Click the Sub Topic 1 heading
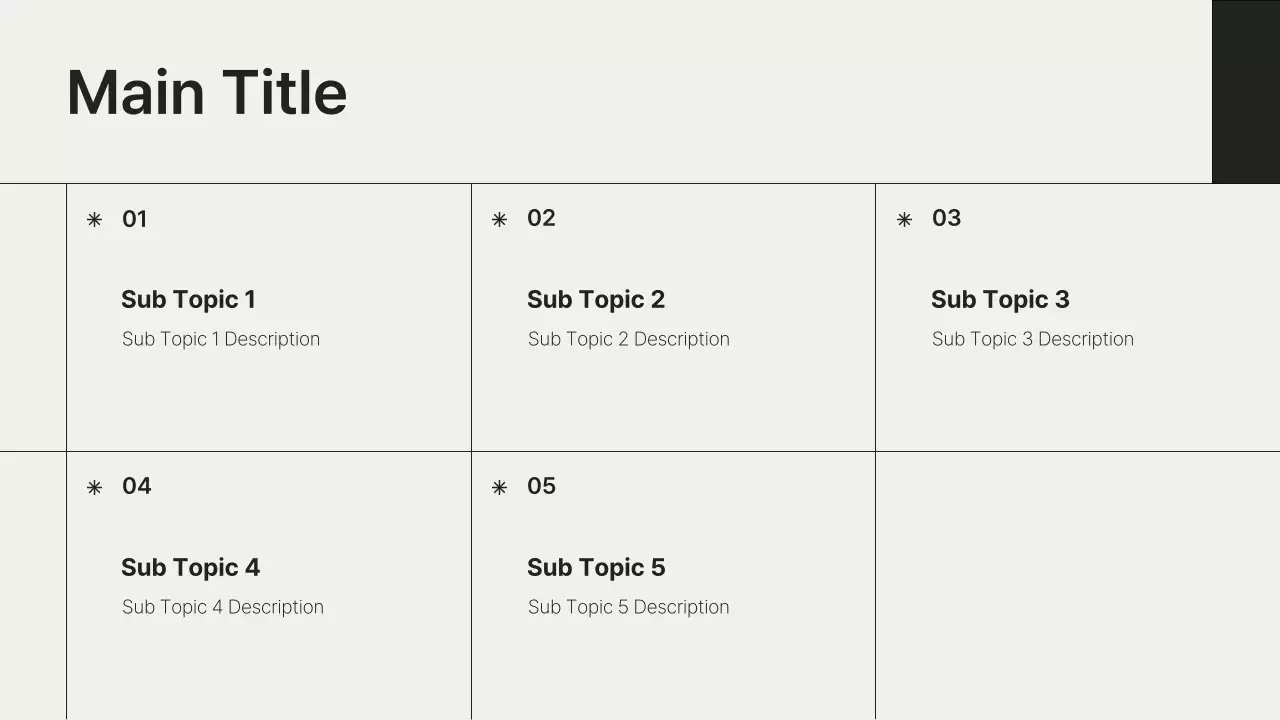Image resolution: width=1280 pixels, height=720 pixels. tap(188, 299)
